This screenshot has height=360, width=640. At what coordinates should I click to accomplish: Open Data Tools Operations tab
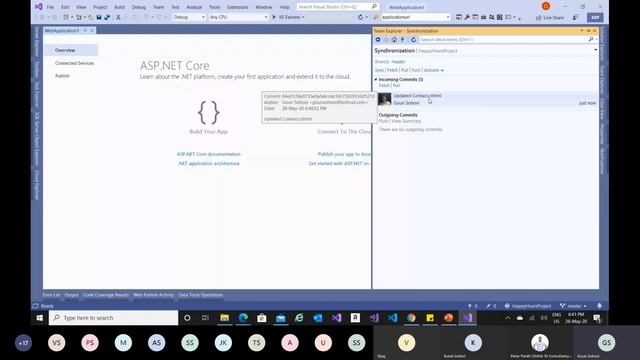(200, 295)
